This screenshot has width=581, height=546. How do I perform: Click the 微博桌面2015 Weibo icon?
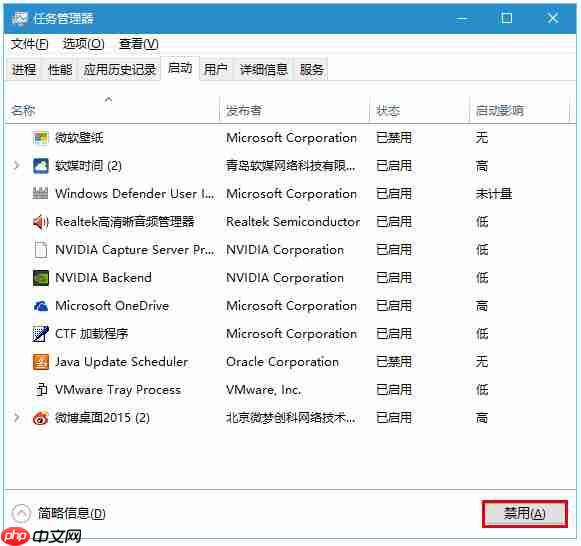point(40,418)
